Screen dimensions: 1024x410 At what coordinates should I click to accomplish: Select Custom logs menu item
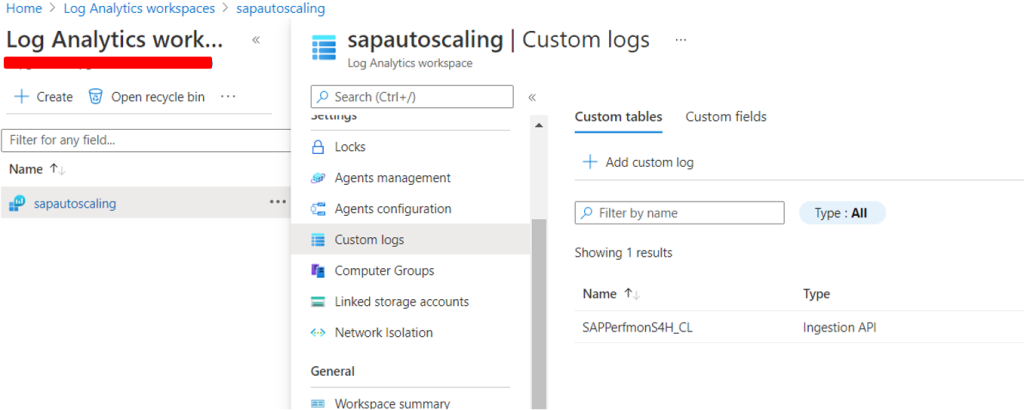click(x=410, y=240)
